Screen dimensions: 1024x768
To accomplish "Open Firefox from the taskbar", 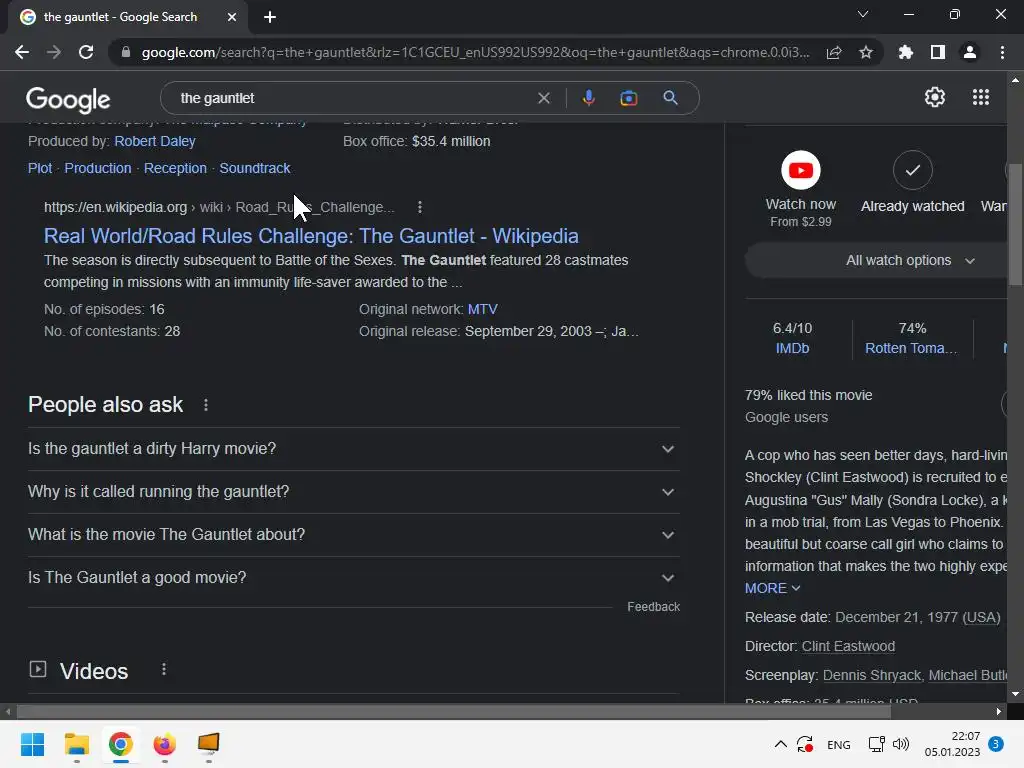I will click(x=165, y=744).
